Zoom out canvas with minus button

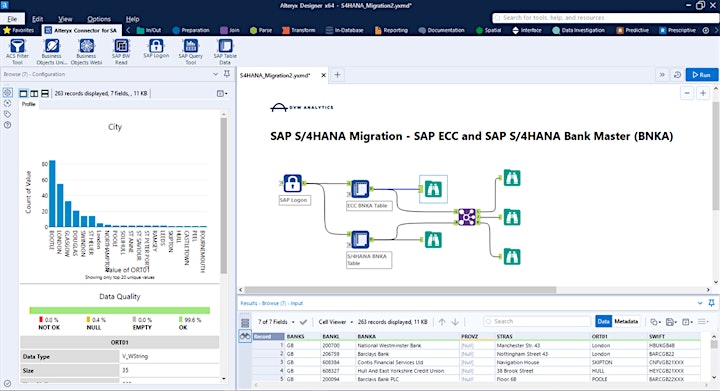tap(687, 93)
